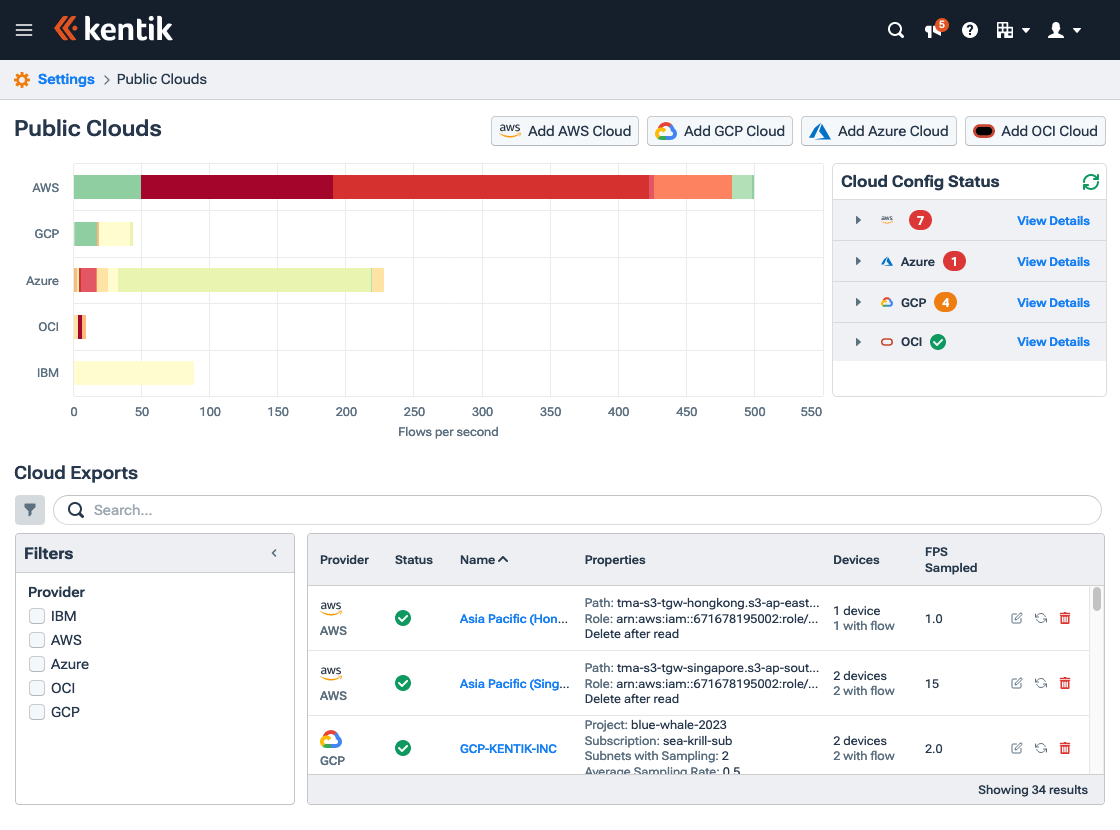Image resolution: width=1120 pixels, height=830 pixels.
Task: Navigate to Settings in the breadcrumb
Action: click(x=67, y=79)
